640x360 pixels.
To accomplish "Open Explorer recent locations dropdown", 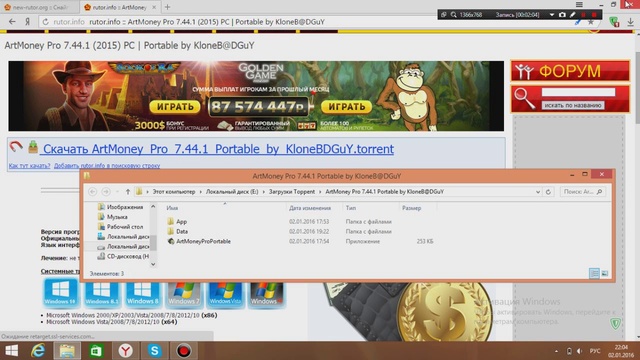I will (x=117, y=191).
